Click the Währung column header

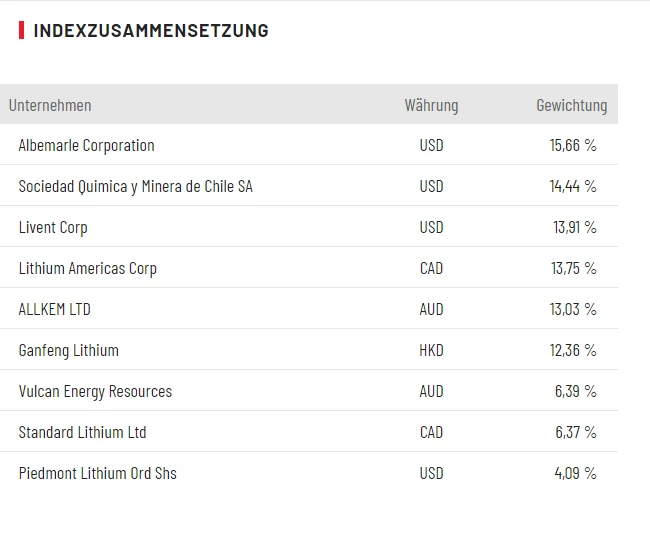(431, 105)
